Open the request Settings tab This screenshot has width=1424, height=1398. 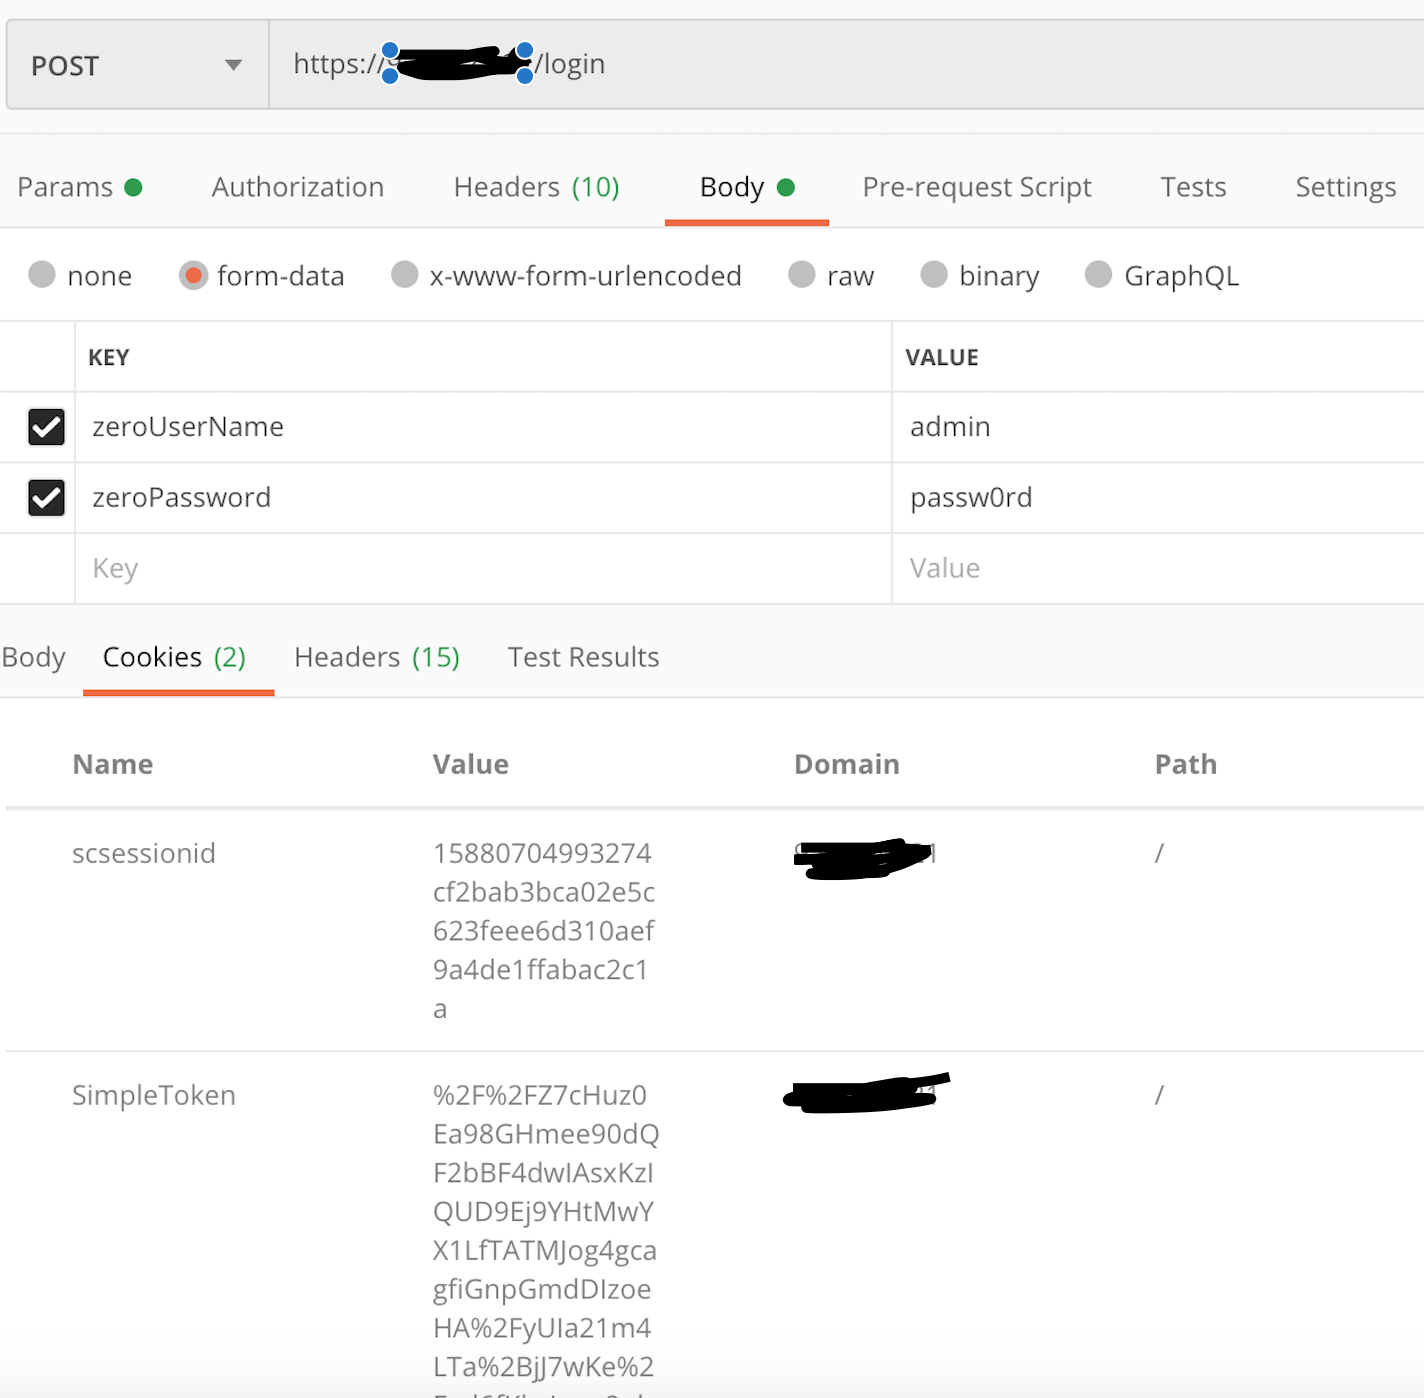[x=1344, y=187]
